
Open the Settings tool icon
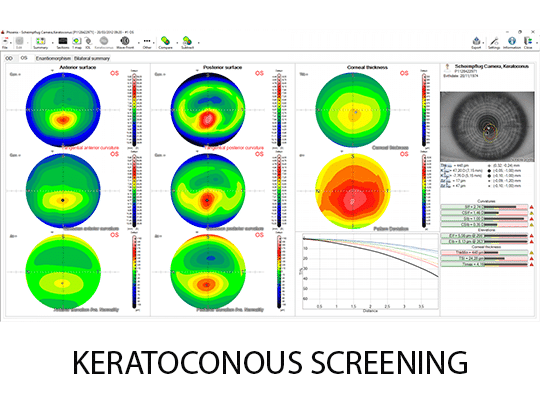494,43
